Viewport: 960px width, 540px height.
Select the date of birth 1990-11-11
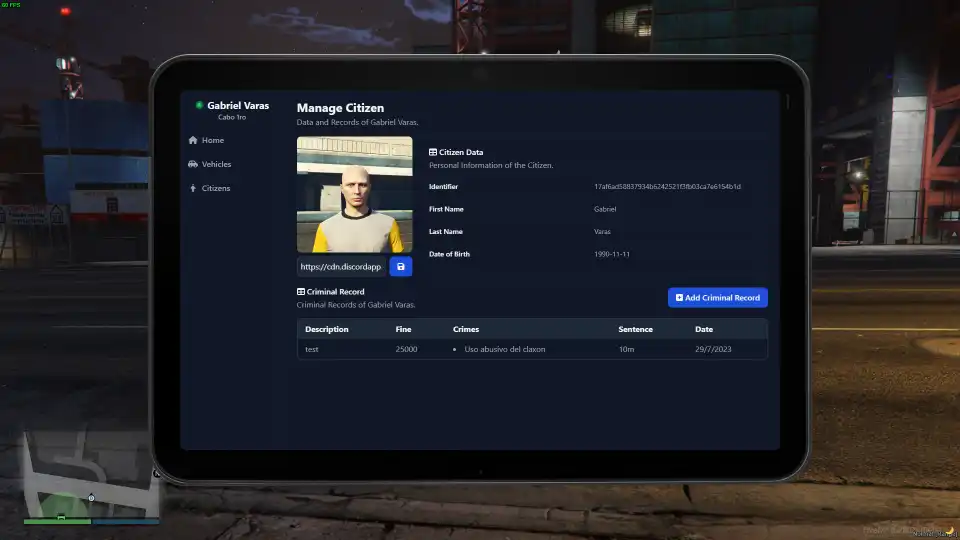(x=612, y=254)
